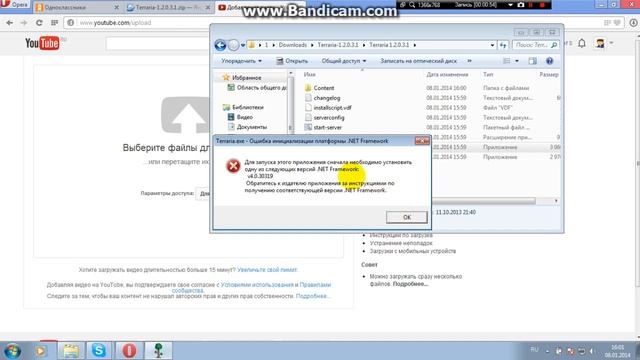Open Terraria tree icon on taskbar
Image resolution: width=640 pixels, height=360 pixels.
tap(158, 351)
